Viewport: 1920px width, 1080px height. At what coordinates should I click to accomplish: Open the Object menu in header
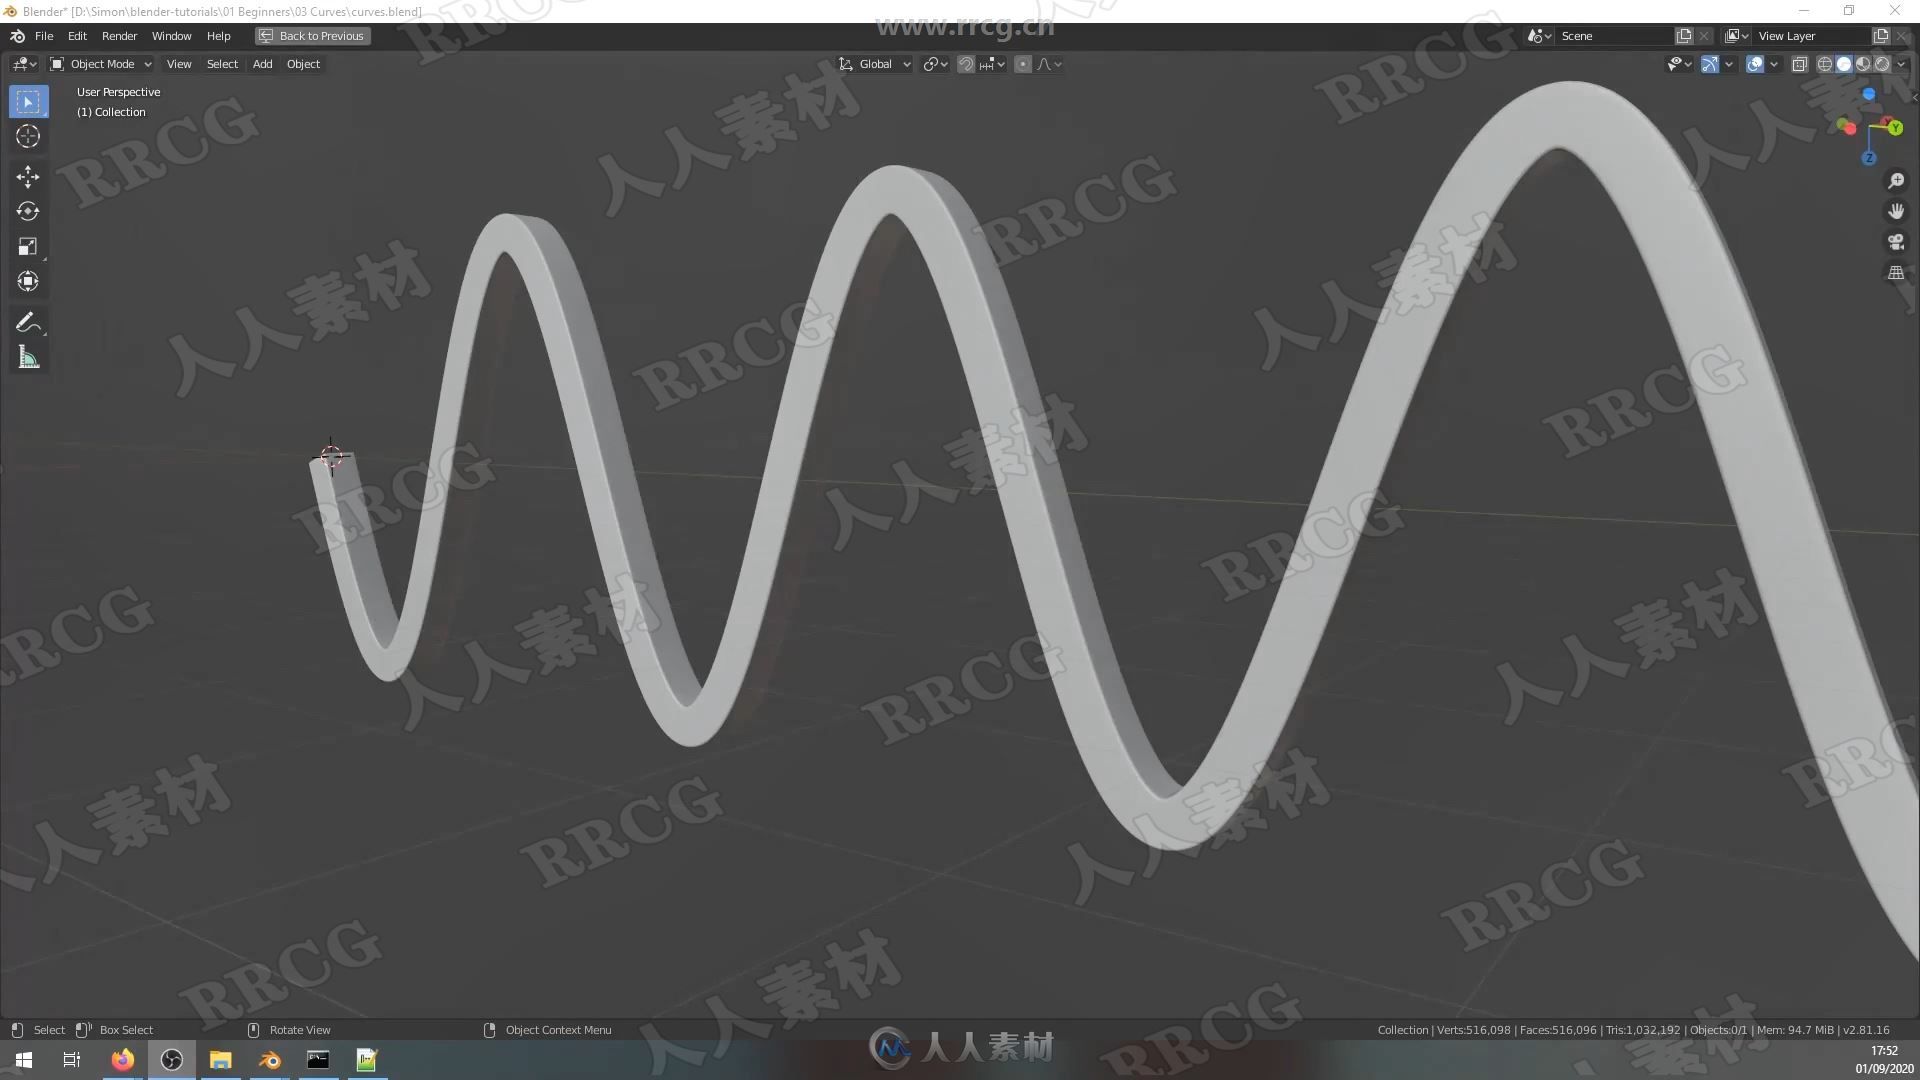click(x=303, y=63)
